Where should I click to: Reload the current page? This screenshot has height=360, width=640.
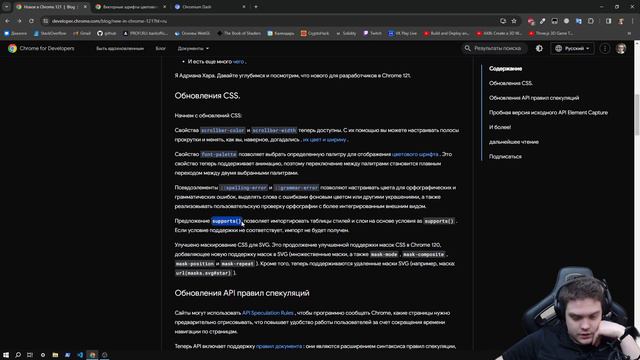pyautogui.click(x=31, y=21)
